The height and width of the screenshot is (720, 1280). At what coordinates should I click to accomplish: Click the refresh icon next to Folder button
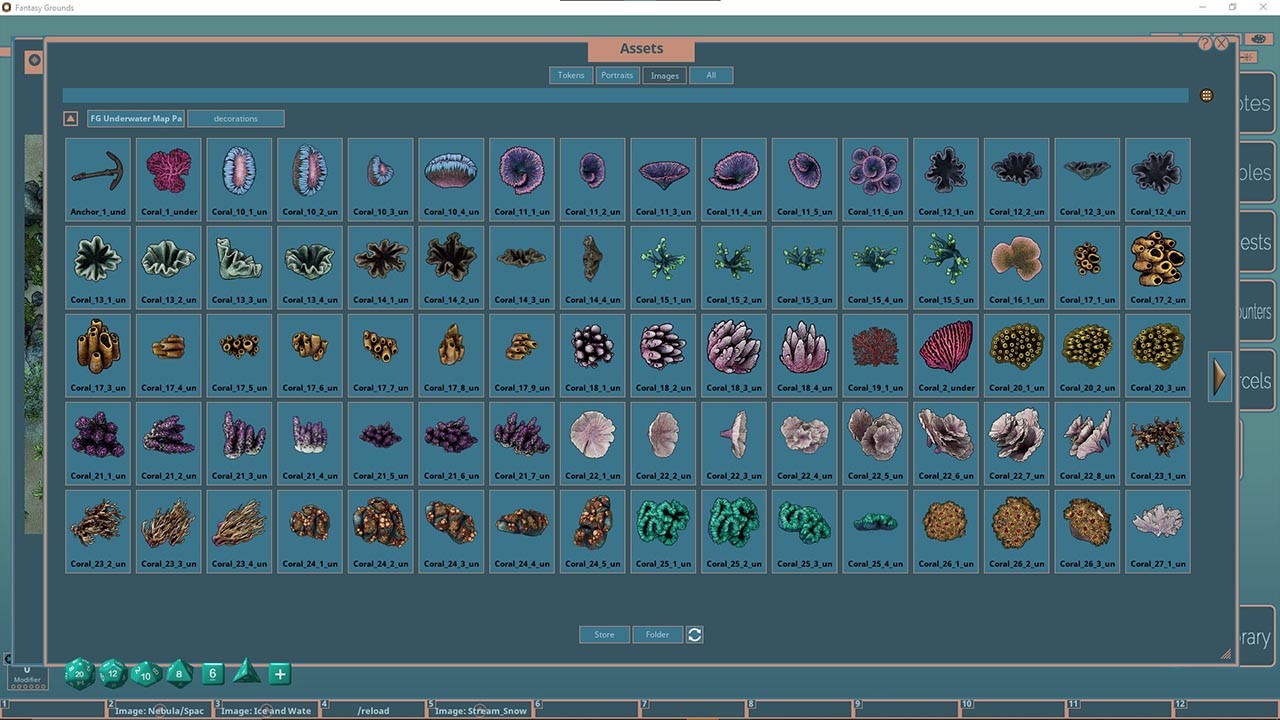pos(694,634)
